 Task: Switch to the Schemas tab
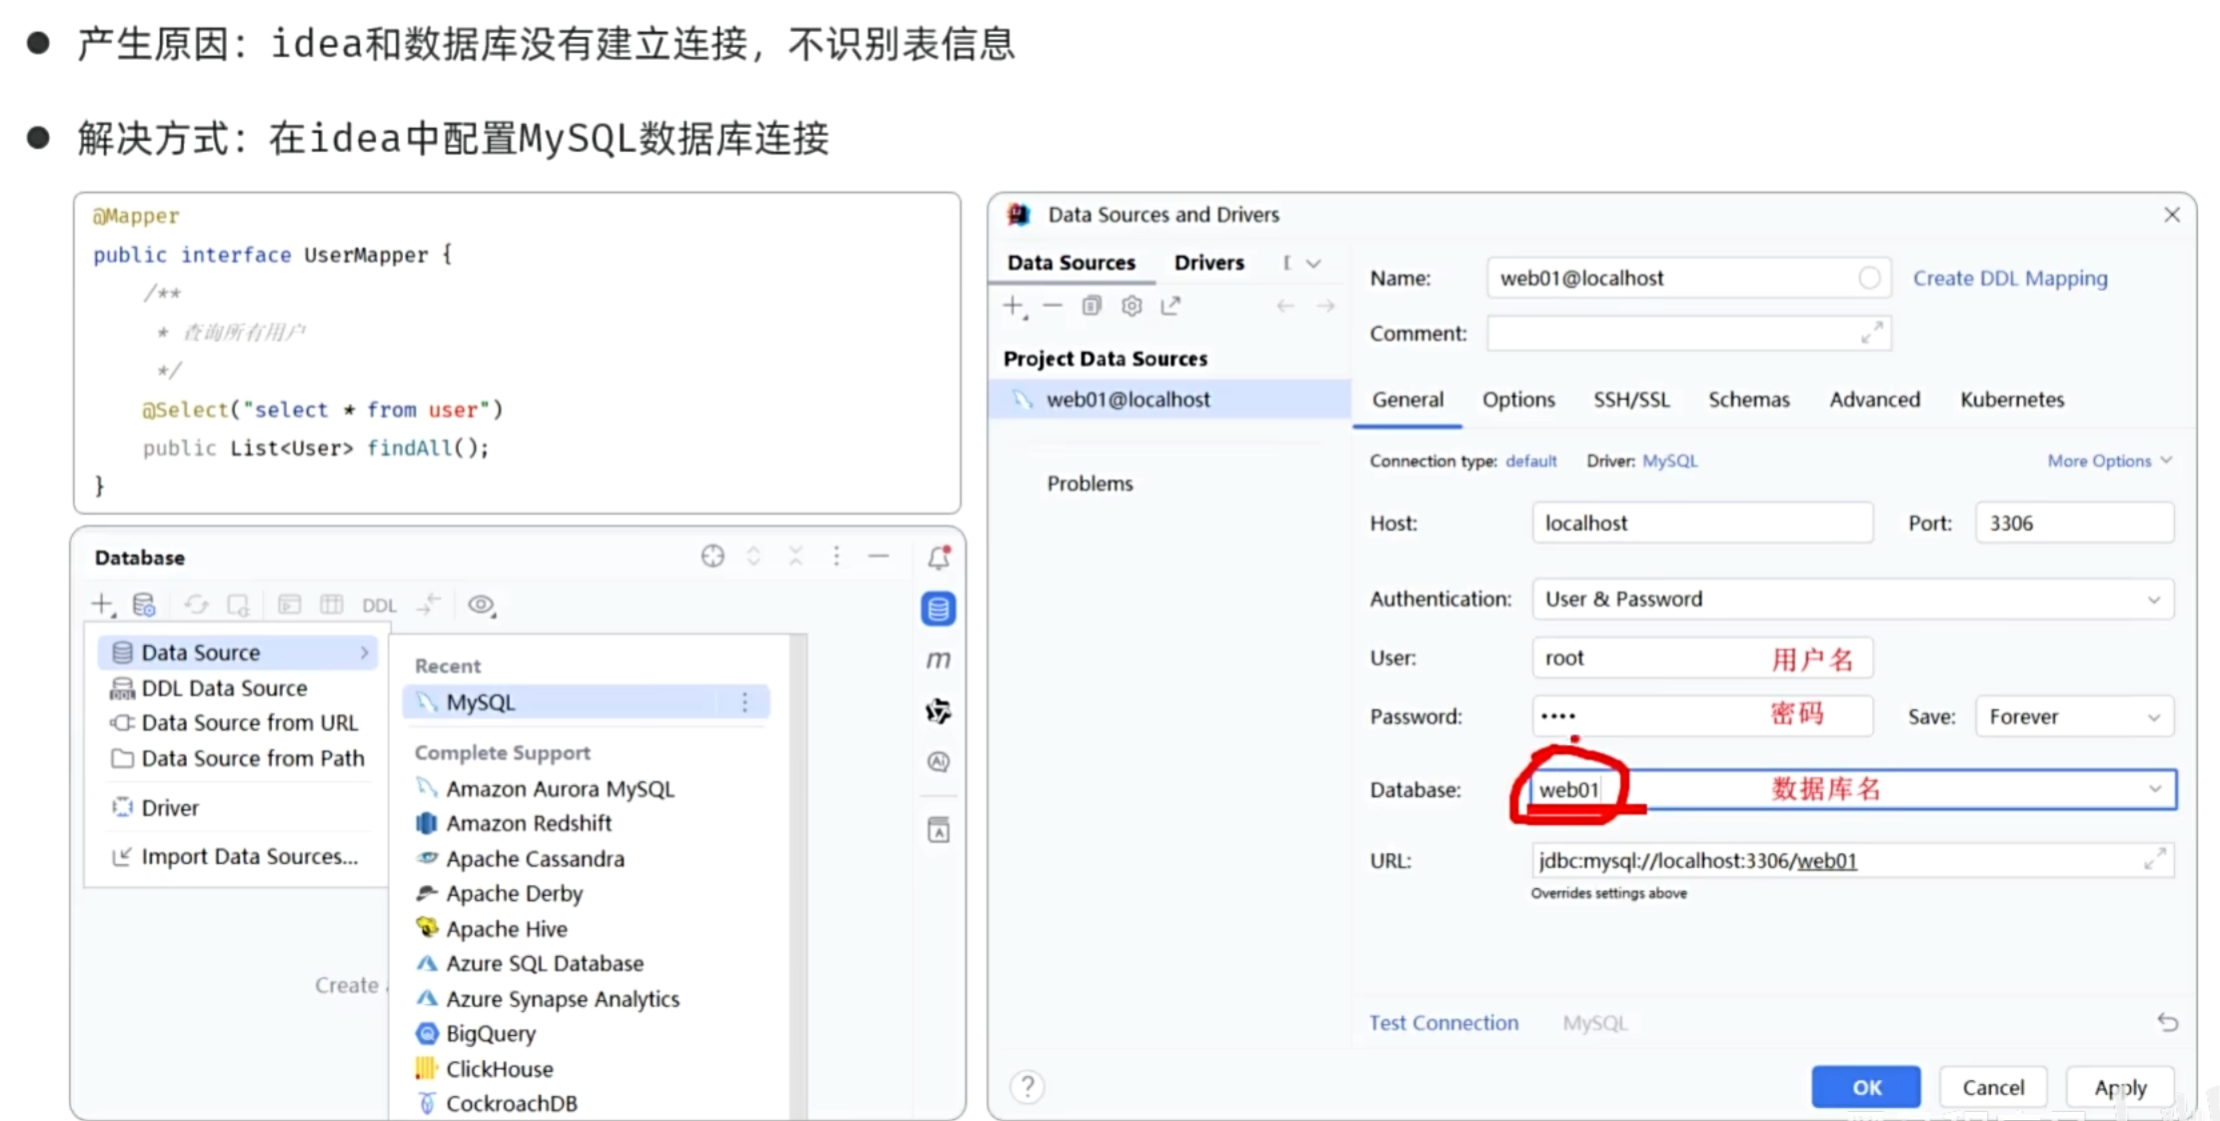(1748, 400)
